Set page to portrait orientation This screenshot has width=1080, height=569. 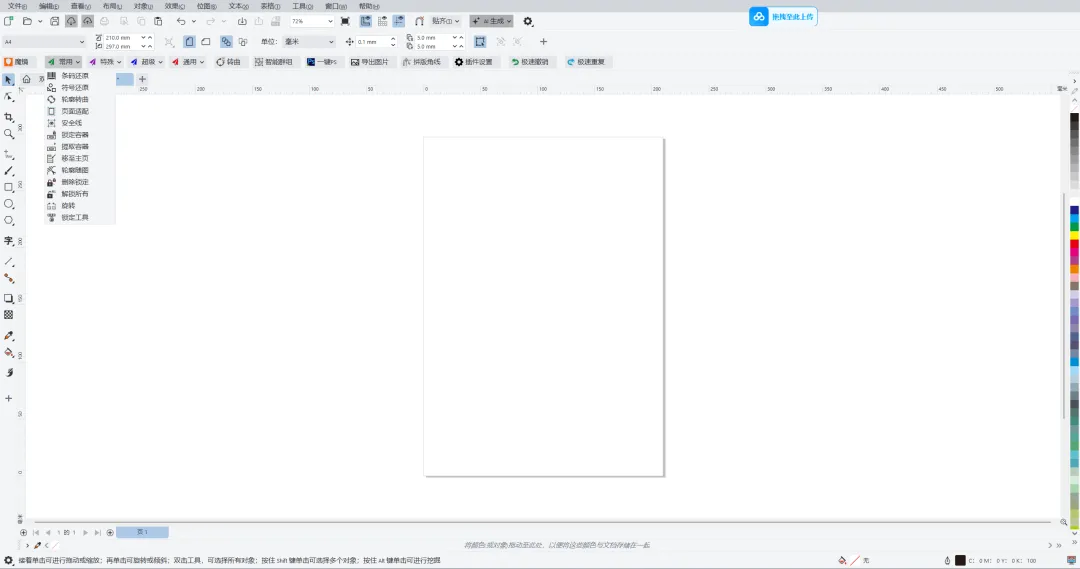coord(189,42)
